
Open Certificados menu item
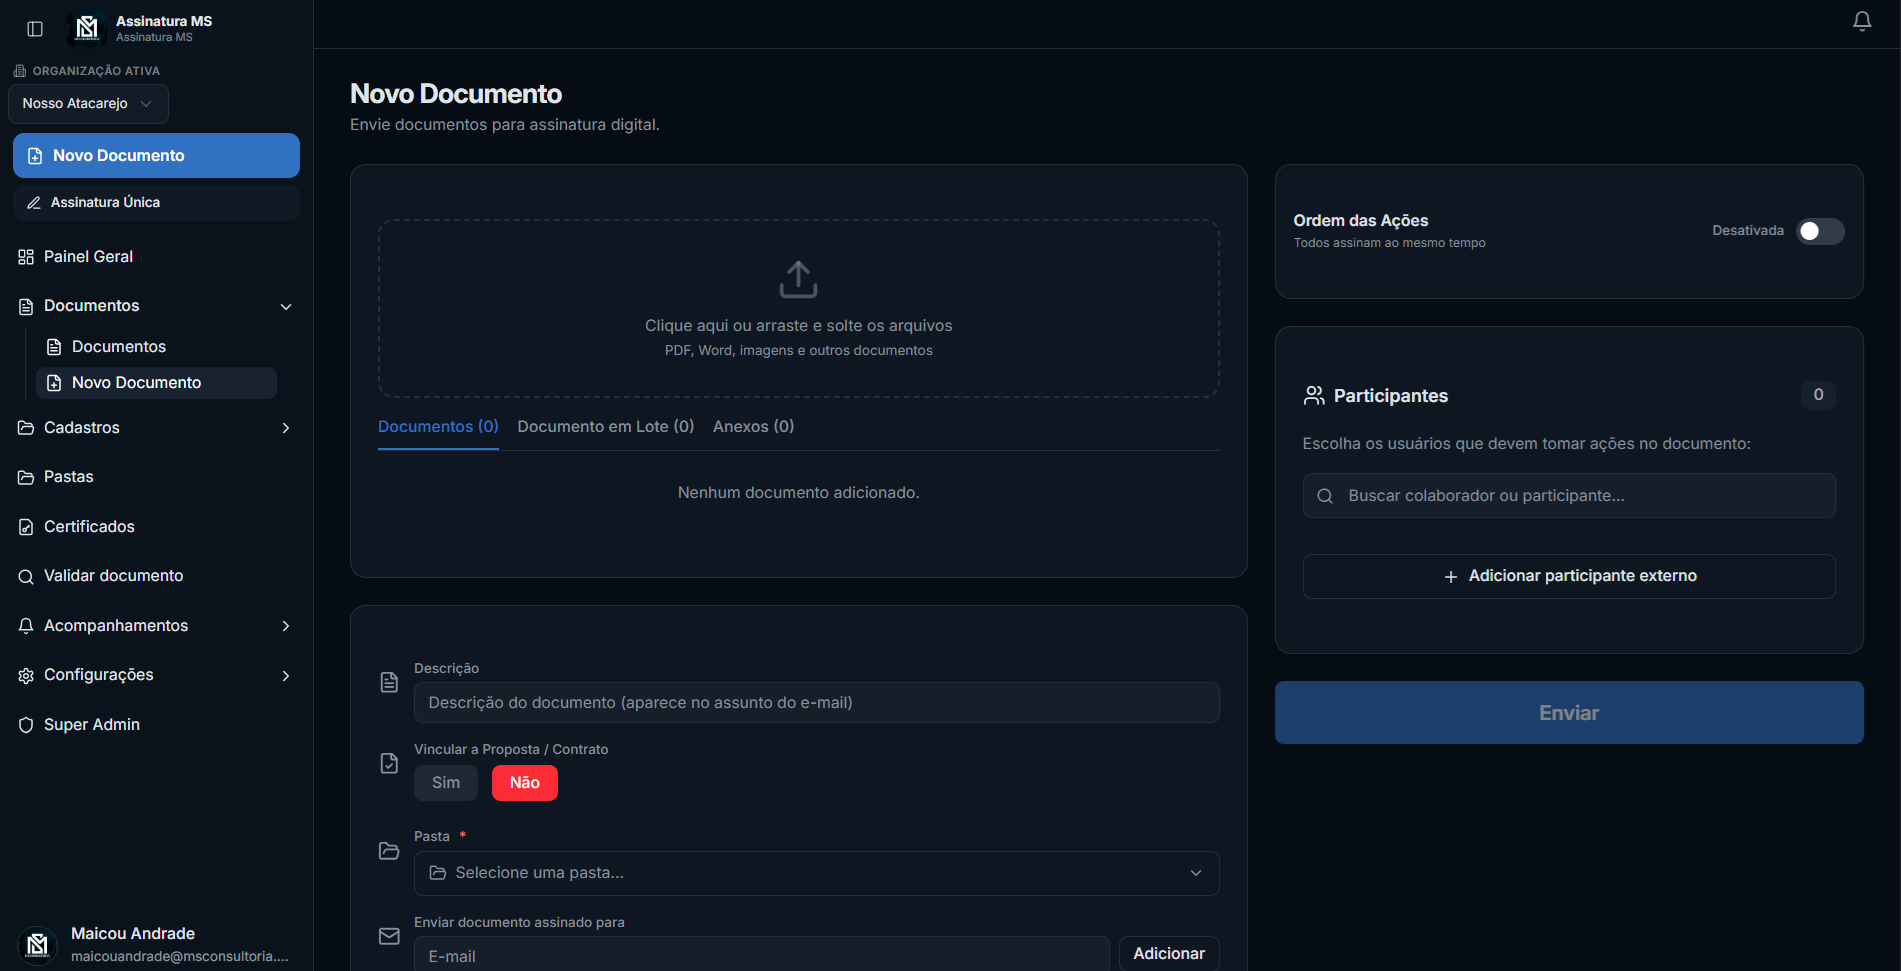156,527
